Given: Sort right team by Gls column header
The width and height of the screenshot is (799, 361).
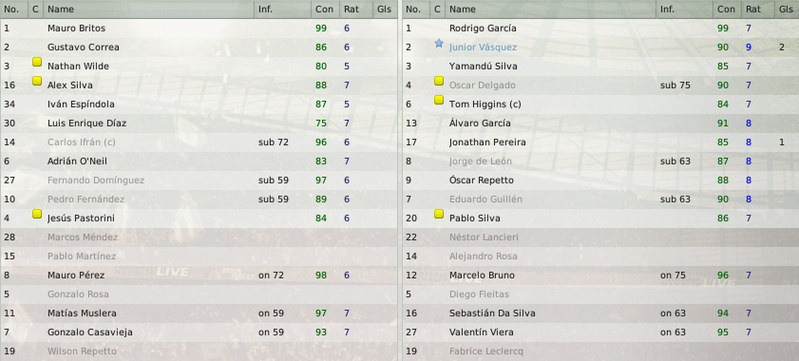Looking at the screenshot, I should coord(785,9).
